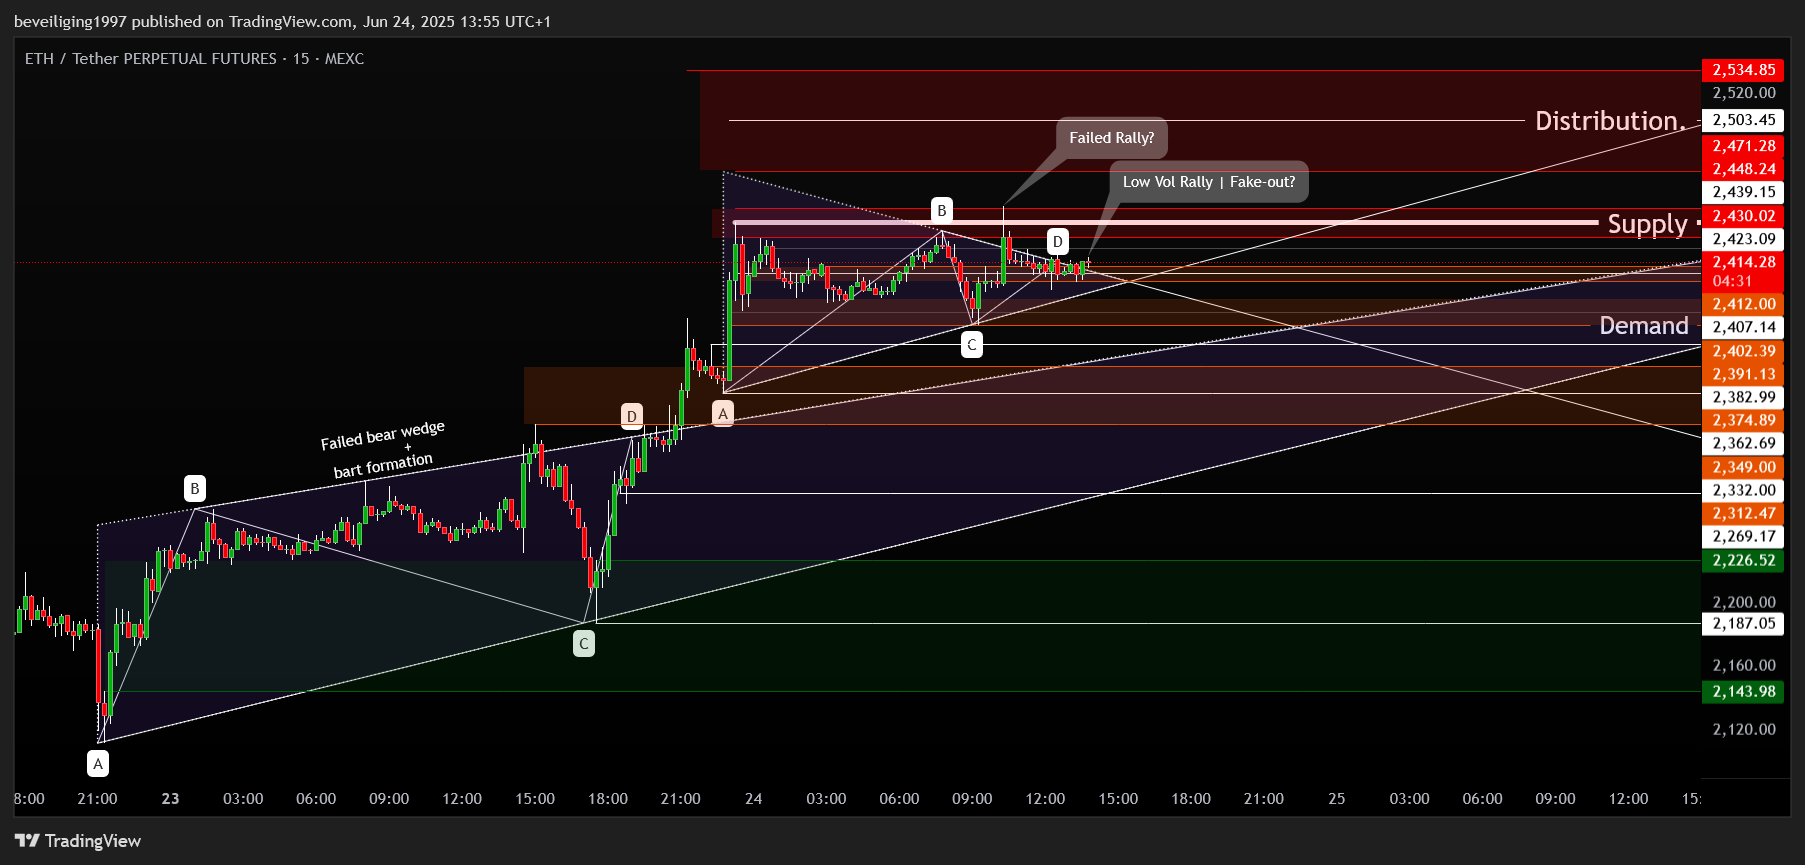Screen dimensions: 1805x865
Task: Click the 2,120.00 price scale value
Action: point(1743,729)
